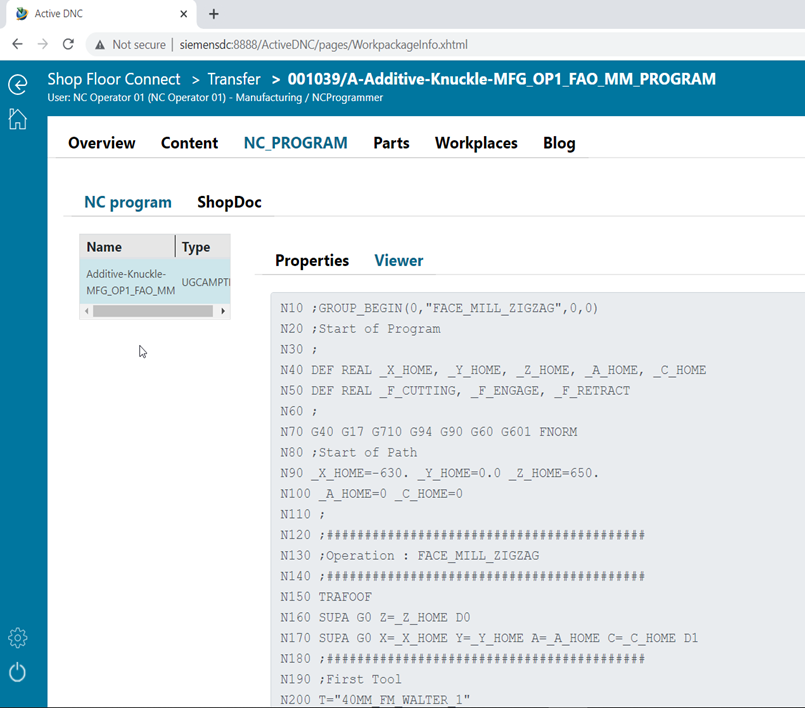Click the User NC Operator 01 info text
This screenshot has width=805, height=708.
click(x=215, y=98)
